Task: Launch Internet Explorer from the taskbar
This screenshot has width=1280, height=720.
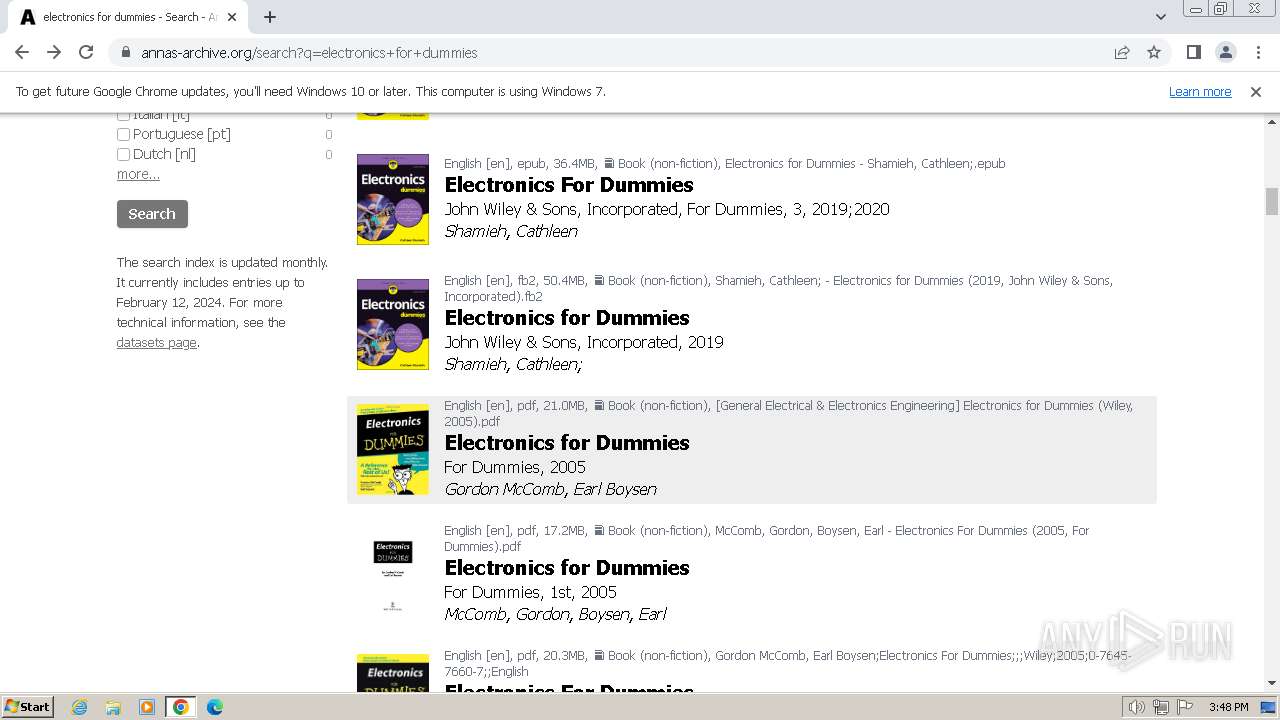Action: 79,707
